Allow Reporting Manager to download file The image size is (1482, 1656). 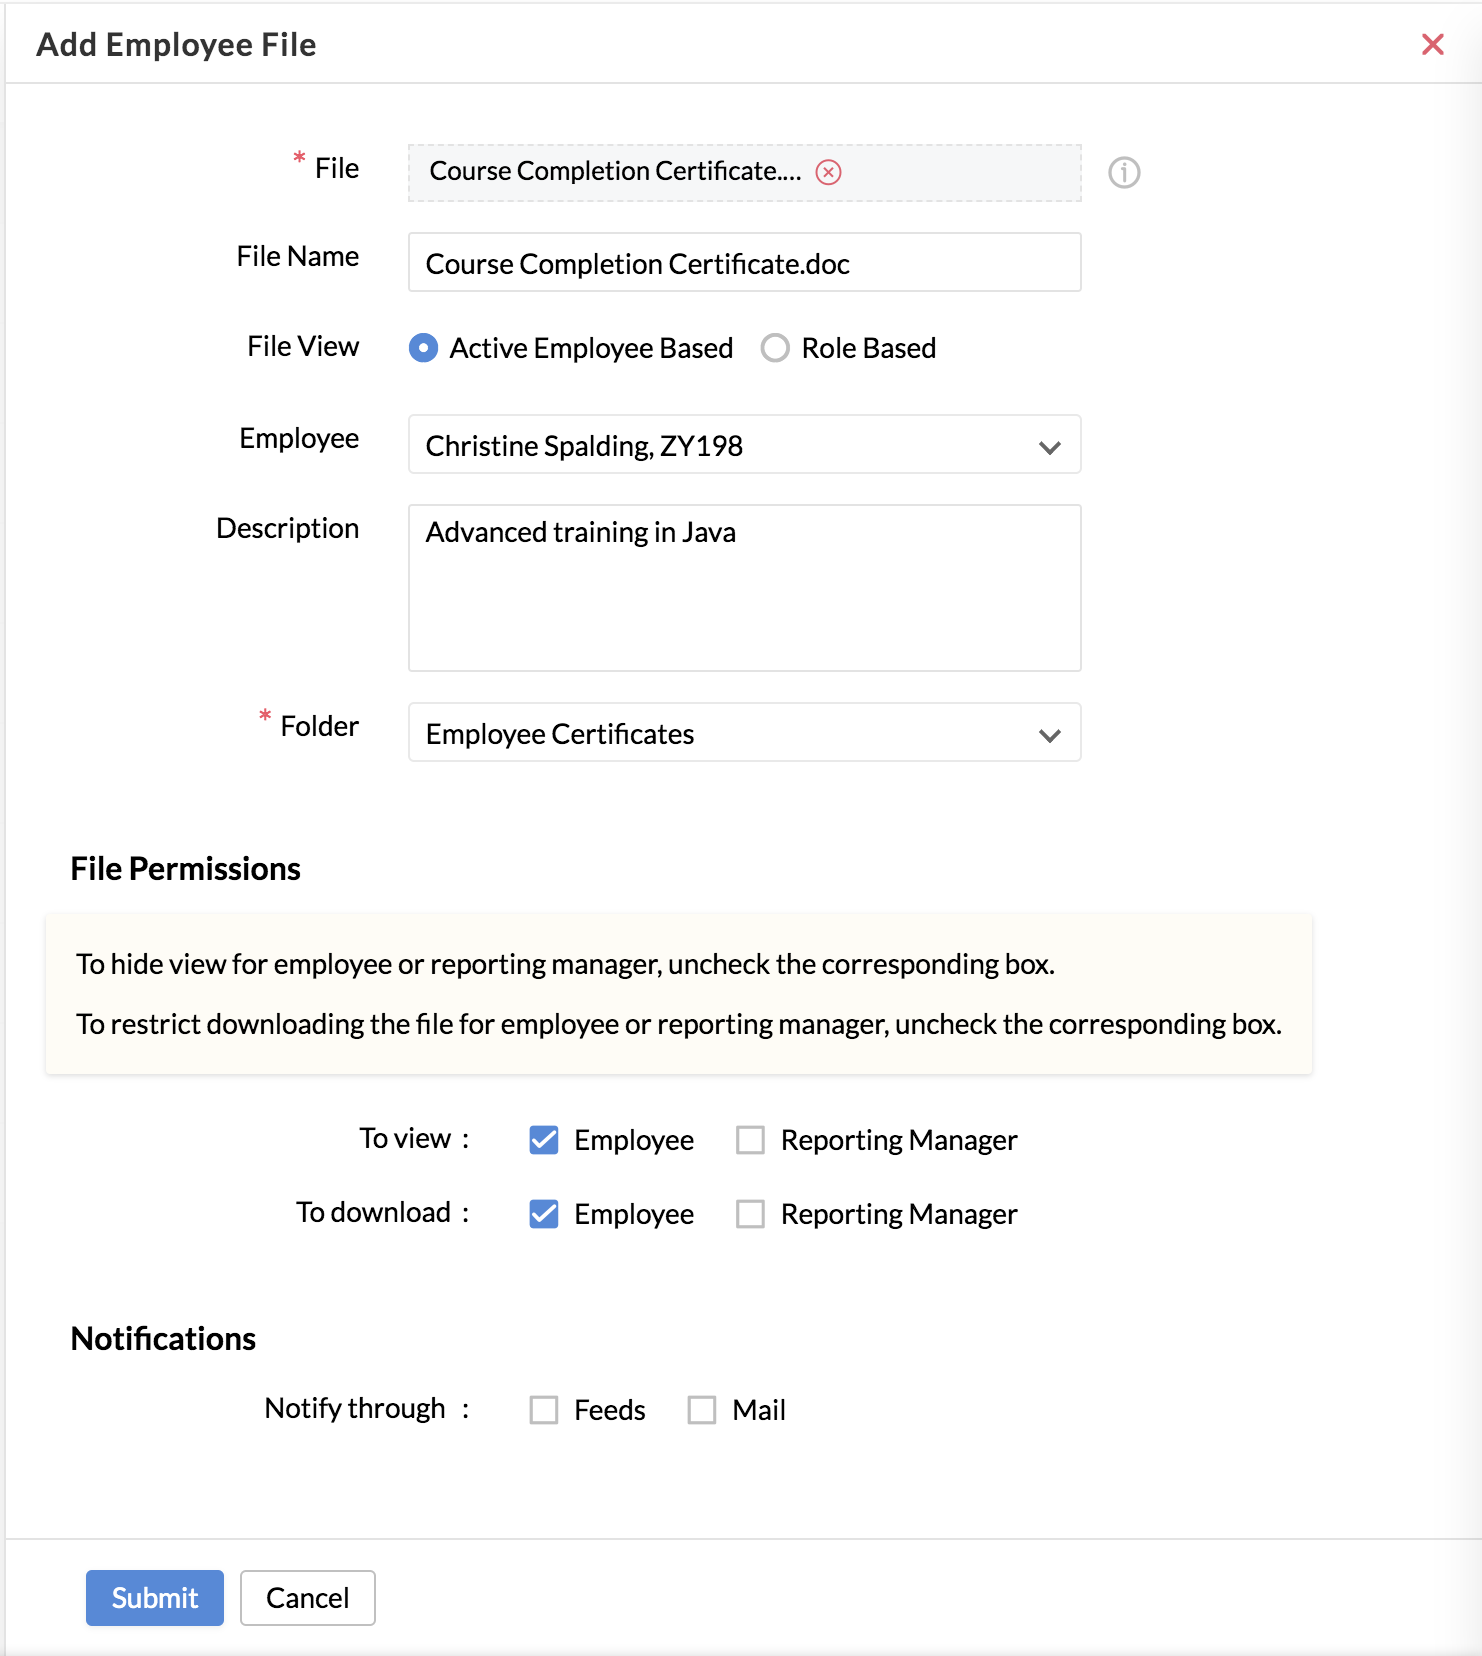pyautogui.click(x=750, y=1214)
